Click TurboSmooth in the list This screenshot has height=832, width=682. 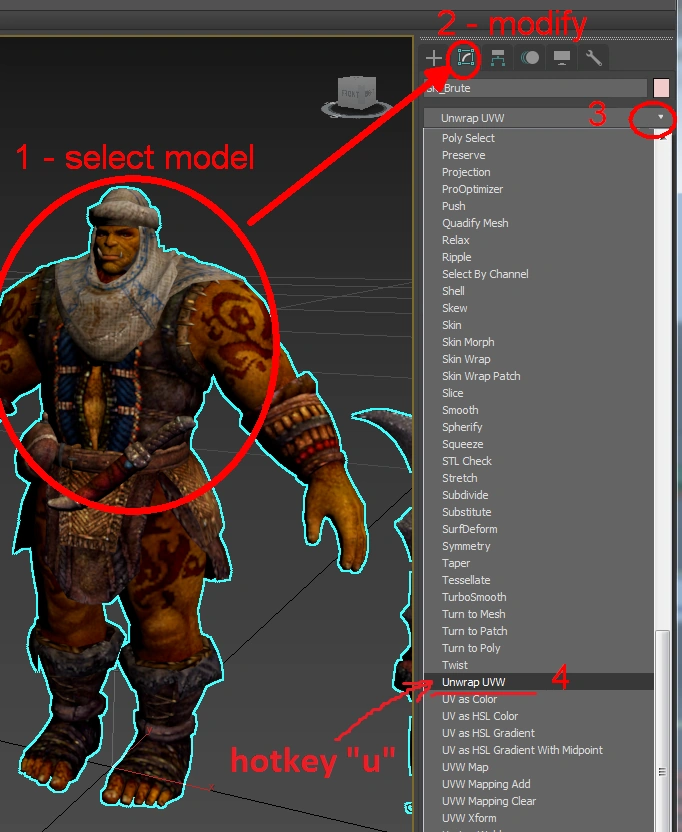(474, 596)
